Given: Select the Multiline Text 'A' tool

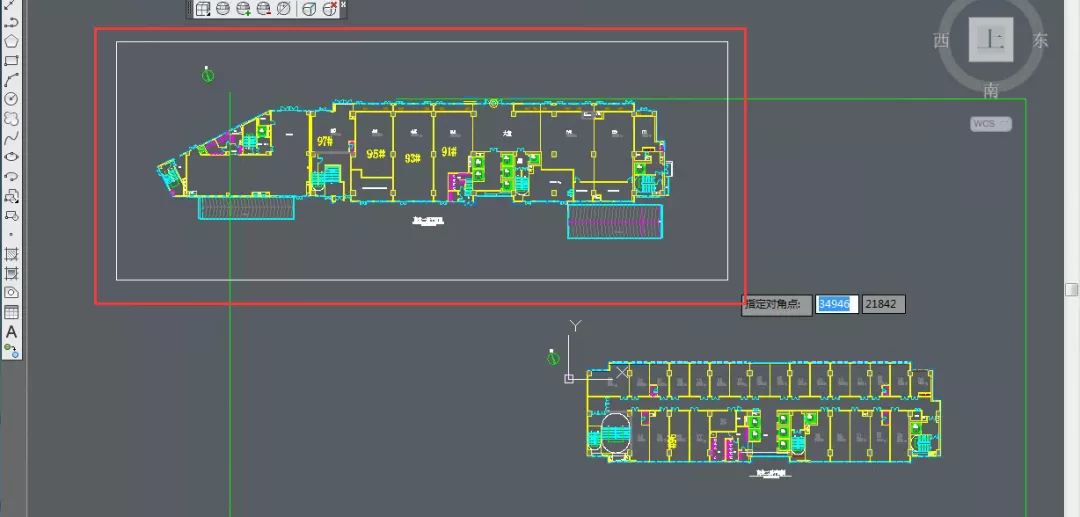Looking at the screenshot, I should [x=11, y=332].
